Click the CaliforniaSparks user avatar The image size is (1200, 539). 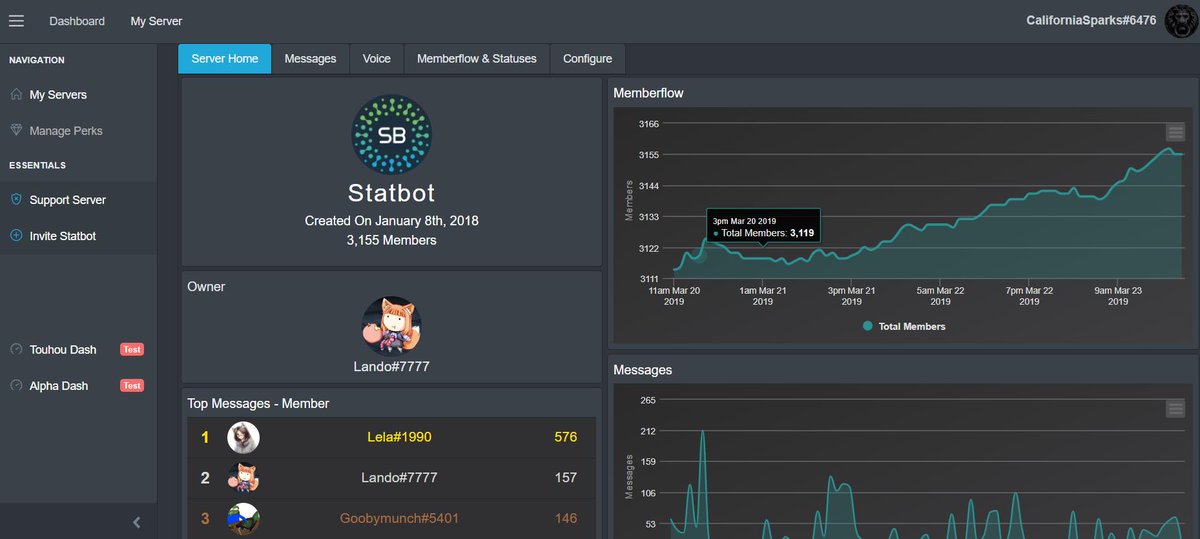1181,21
